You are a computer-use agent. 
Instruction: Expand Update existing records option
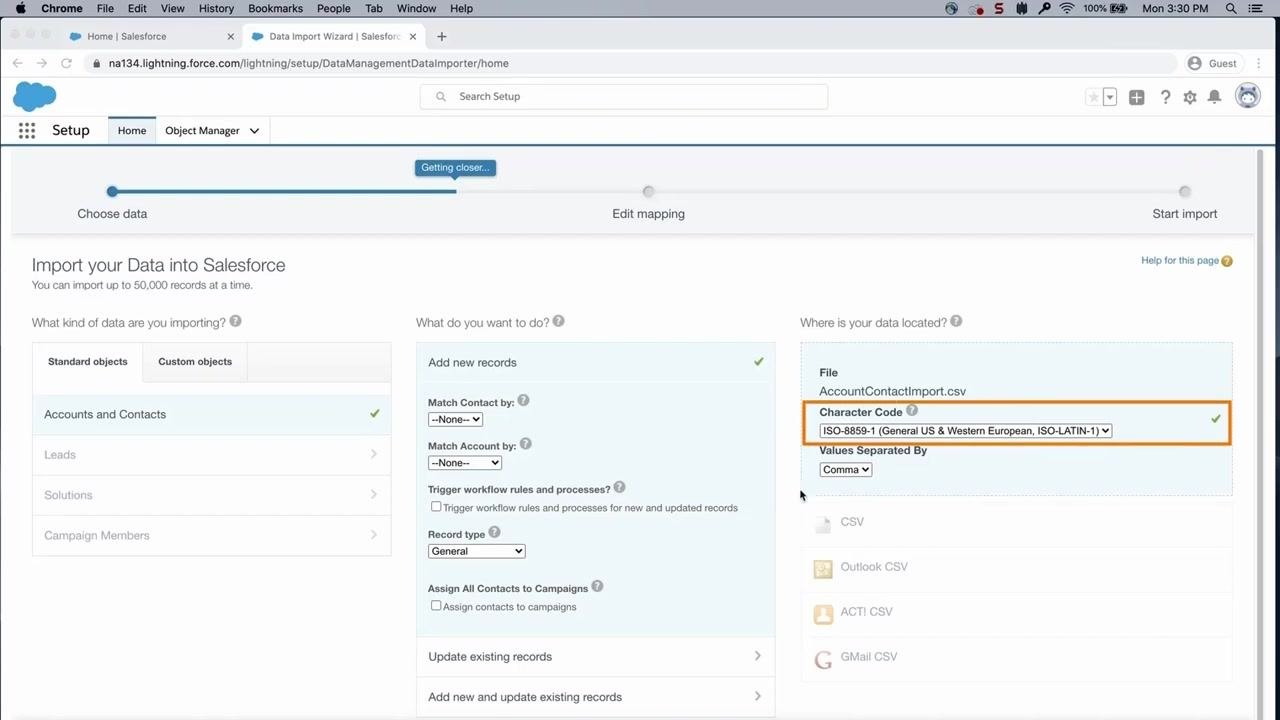pos(595,657)
